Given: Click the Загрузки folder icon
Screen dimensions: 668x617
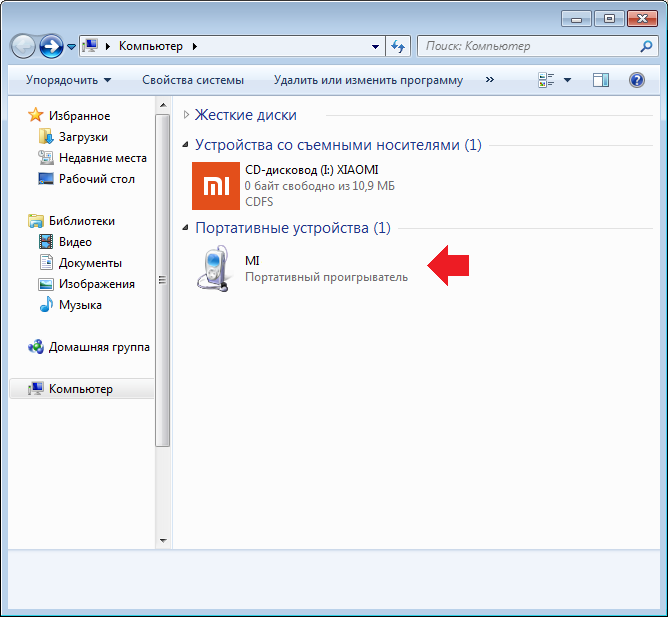Looking at the screenshot, I should (46, 136).
